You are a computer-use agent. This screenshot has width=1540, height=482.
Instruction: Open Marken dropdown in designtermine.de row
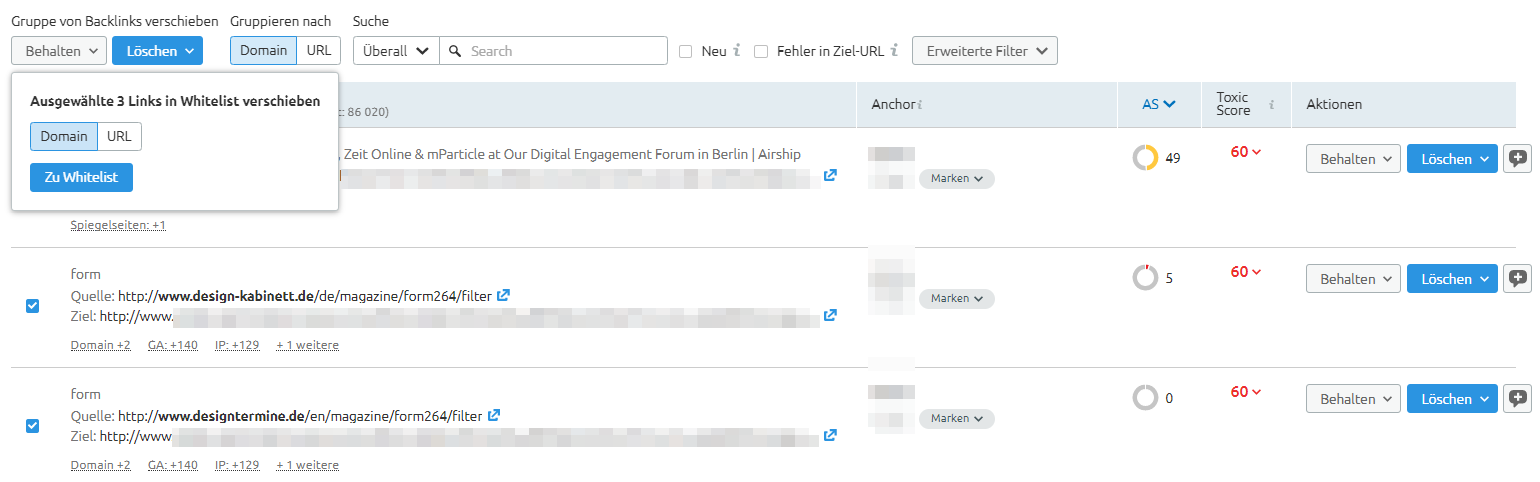coord(957,418)
